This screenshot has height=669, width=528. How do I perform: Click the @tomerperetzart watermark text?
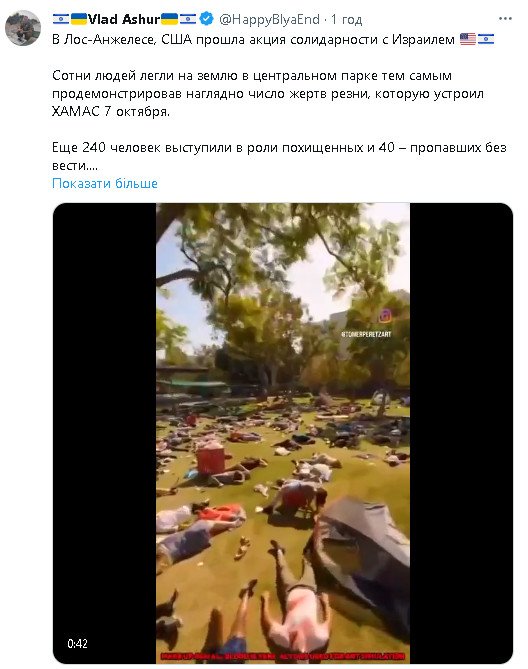[x=366, y=334]
